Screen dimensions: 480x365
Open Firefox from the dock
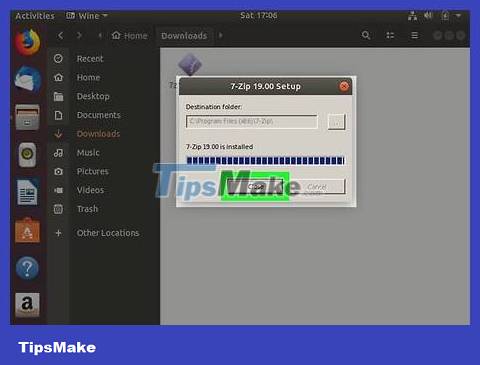[x=27, y=42]
